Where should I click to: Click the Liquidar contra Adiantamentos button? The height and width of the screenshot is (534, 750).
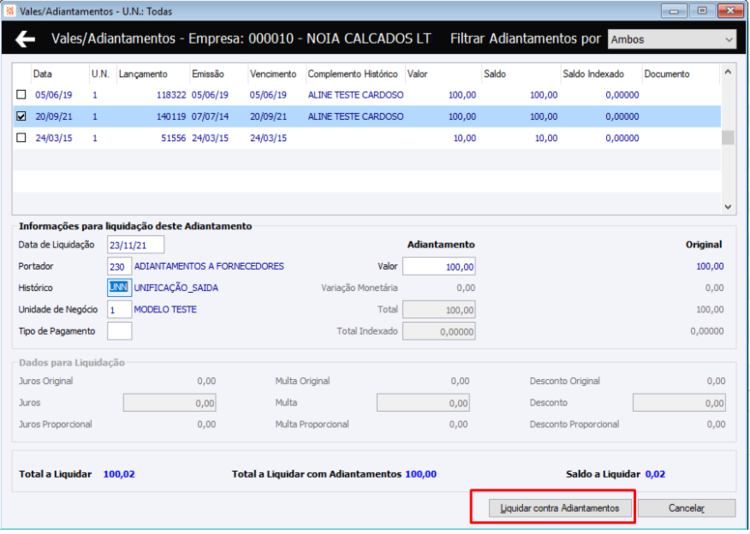click(x=560, y=508)
